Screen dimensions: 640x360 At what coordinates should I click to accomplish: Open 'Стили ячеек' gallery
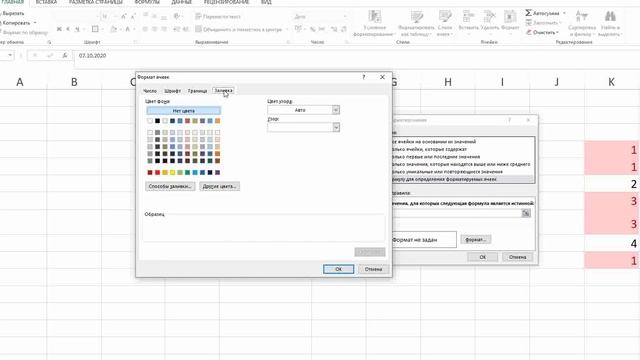445,23
